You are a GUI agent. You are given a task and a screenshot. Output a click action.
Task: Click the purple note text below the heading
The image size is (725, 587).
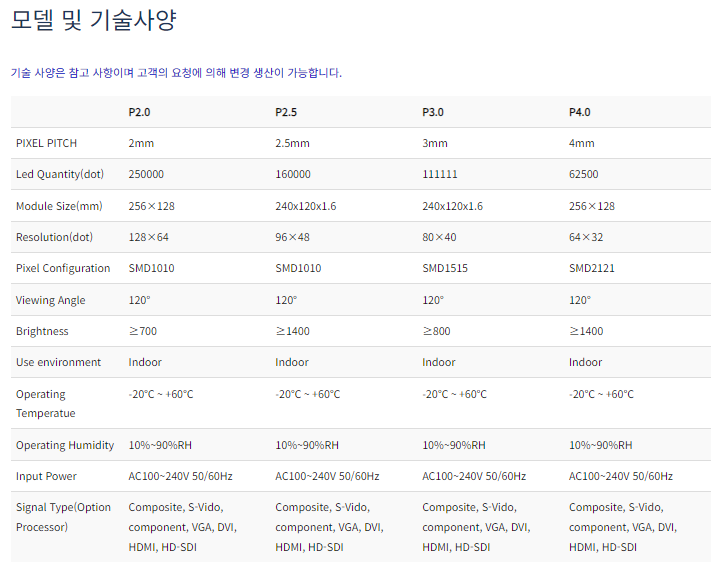(176, 73)
